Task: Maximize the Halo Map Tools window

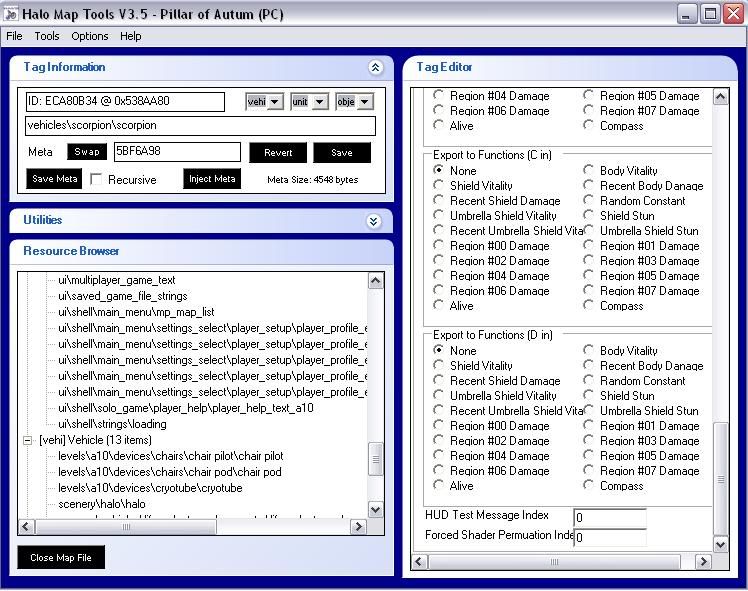Action: point(710,14)
